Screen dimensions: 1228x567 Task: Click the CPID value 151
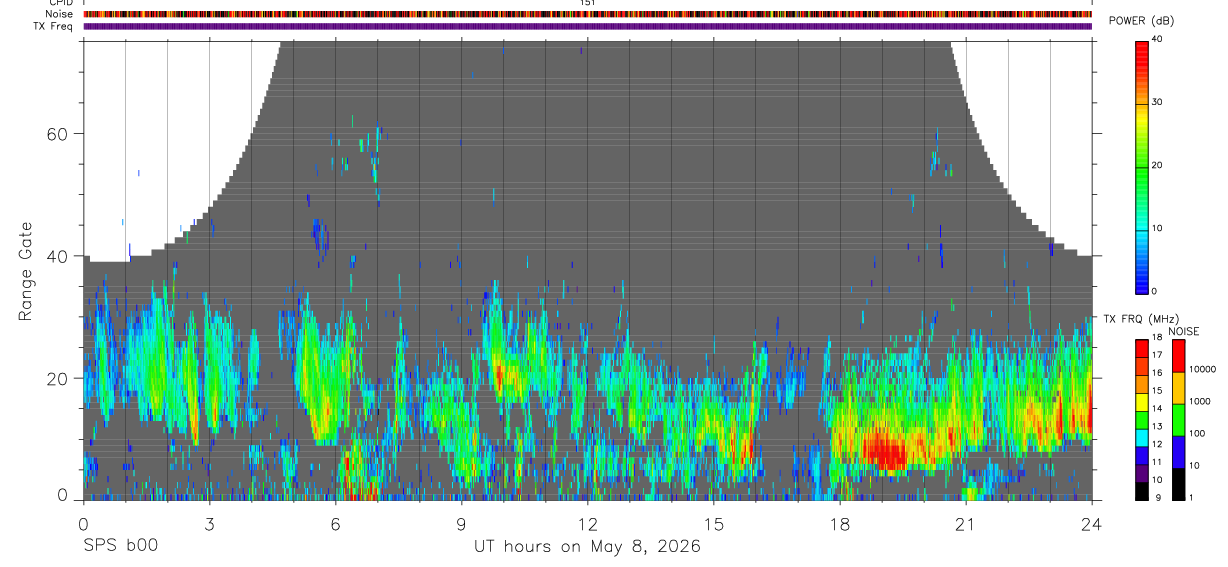point(587,3)
